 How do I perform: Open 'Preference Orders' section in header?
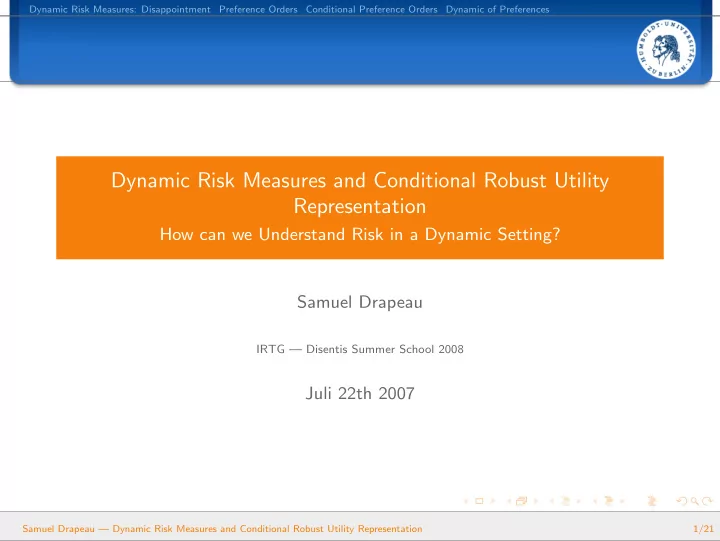[x=258, y=9]
